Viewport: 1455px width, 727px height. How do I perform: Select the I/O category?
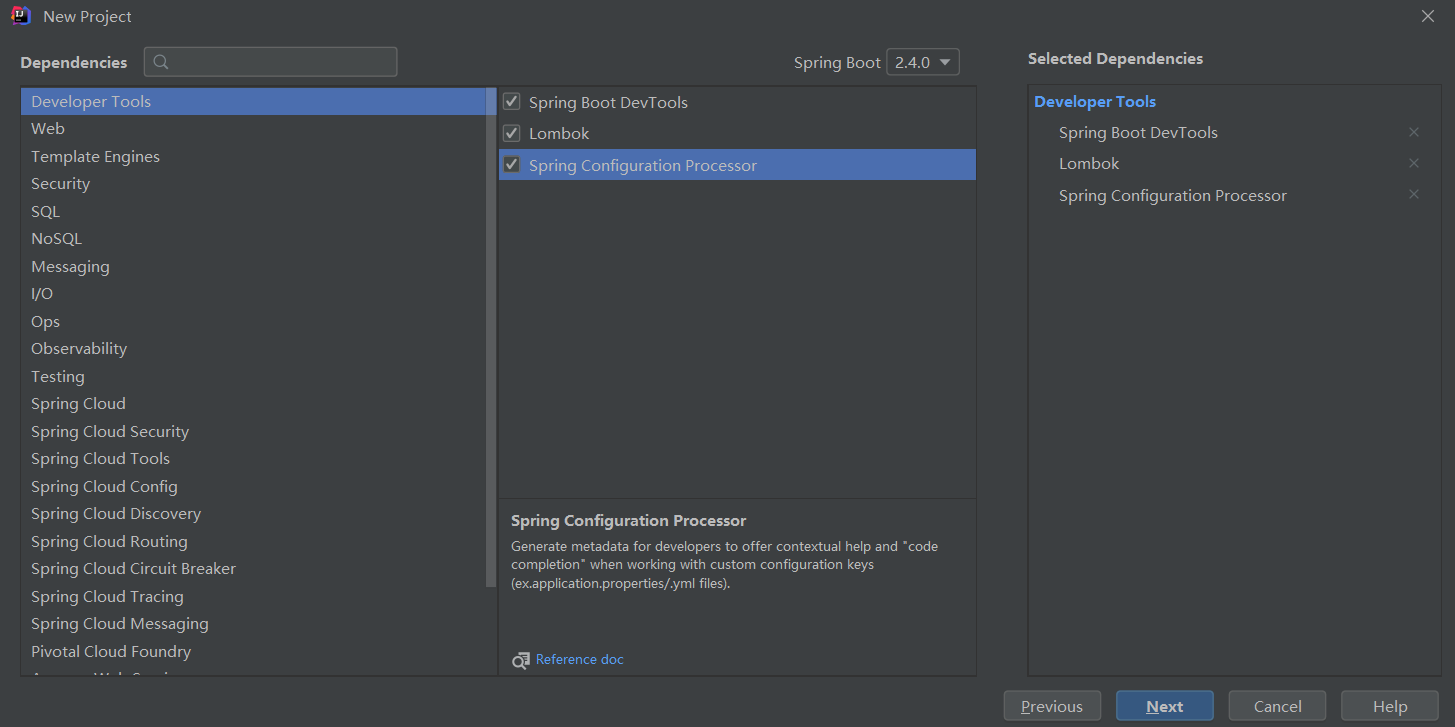253,294
